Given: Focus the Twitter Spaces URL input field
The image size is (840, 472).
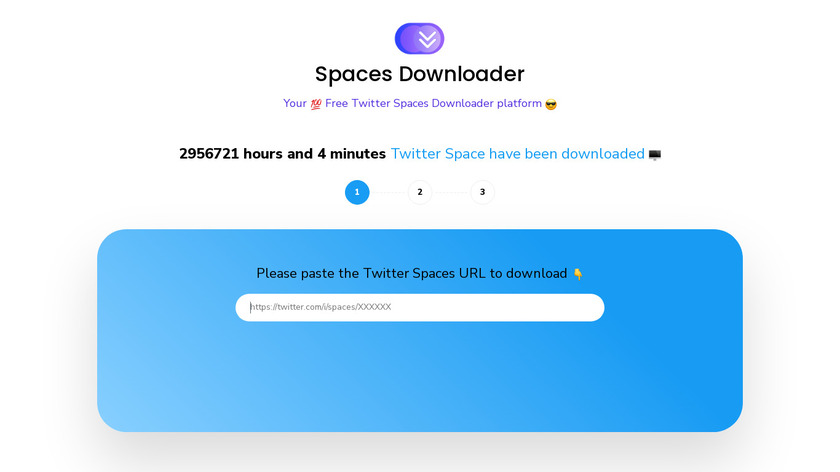Looking at the screenshot, I should click(x=420, y=308).
